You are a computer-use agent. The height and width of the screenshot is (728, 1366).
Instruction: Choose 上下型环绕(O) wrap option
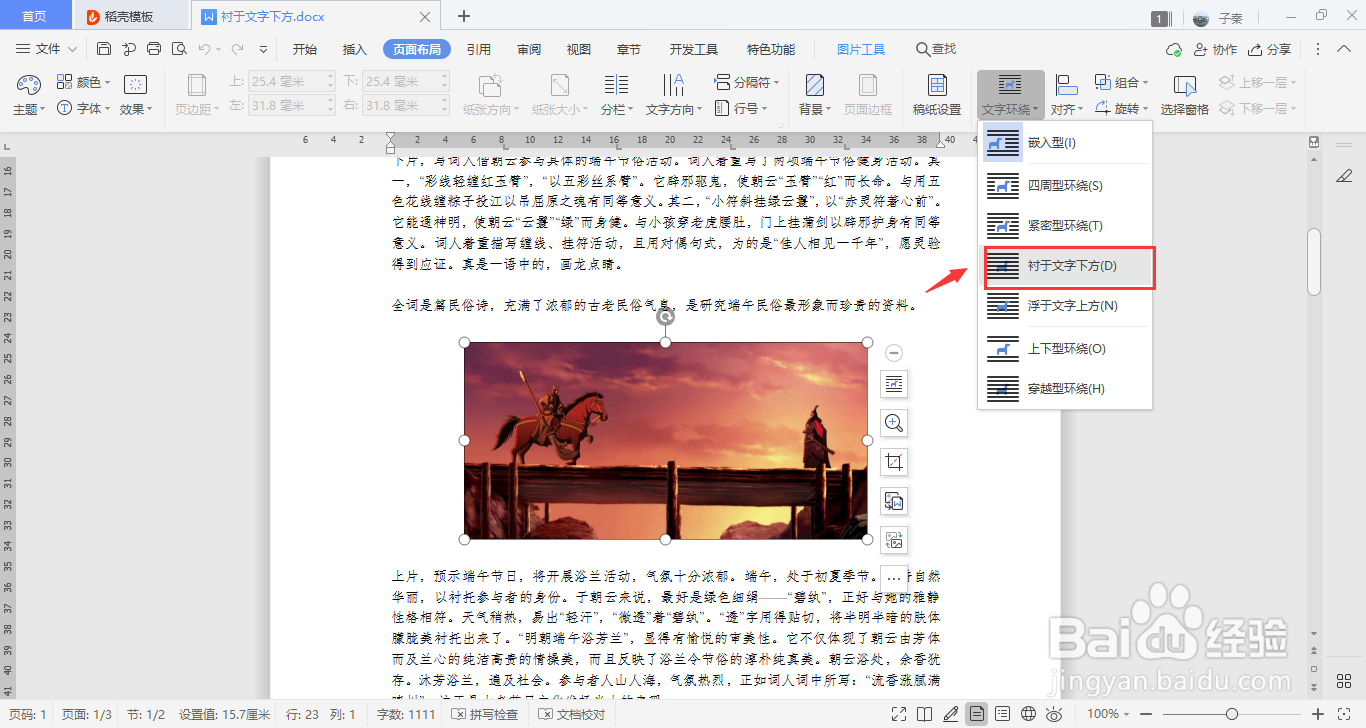tap(1065, 349)
